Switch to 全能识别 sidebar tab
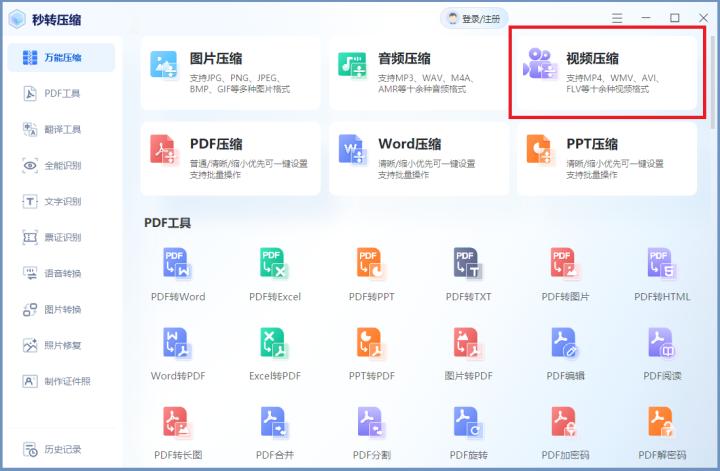 point(61,165)
